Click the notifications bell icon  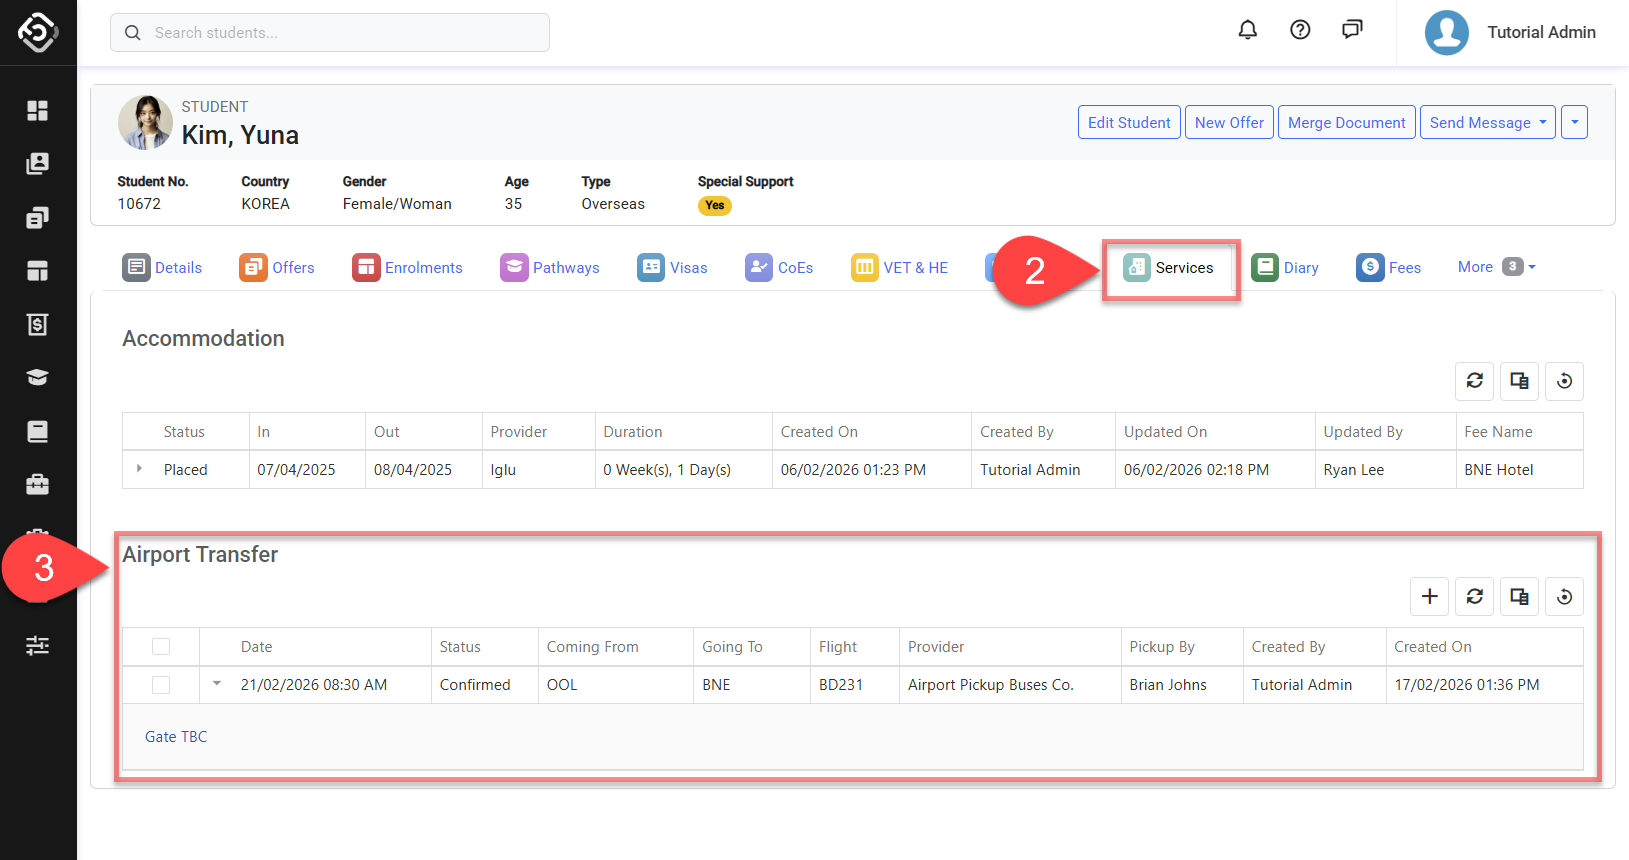1247,30
